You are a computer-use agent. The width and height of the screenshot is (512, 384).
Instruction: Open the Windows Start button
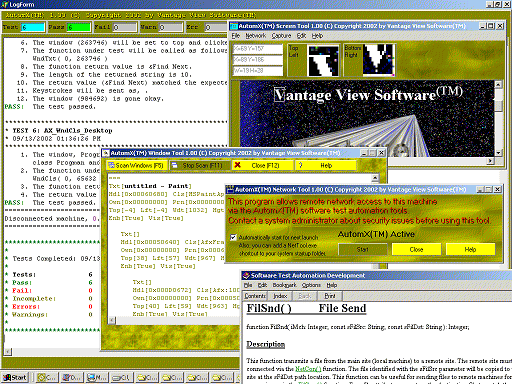(15, 377)
